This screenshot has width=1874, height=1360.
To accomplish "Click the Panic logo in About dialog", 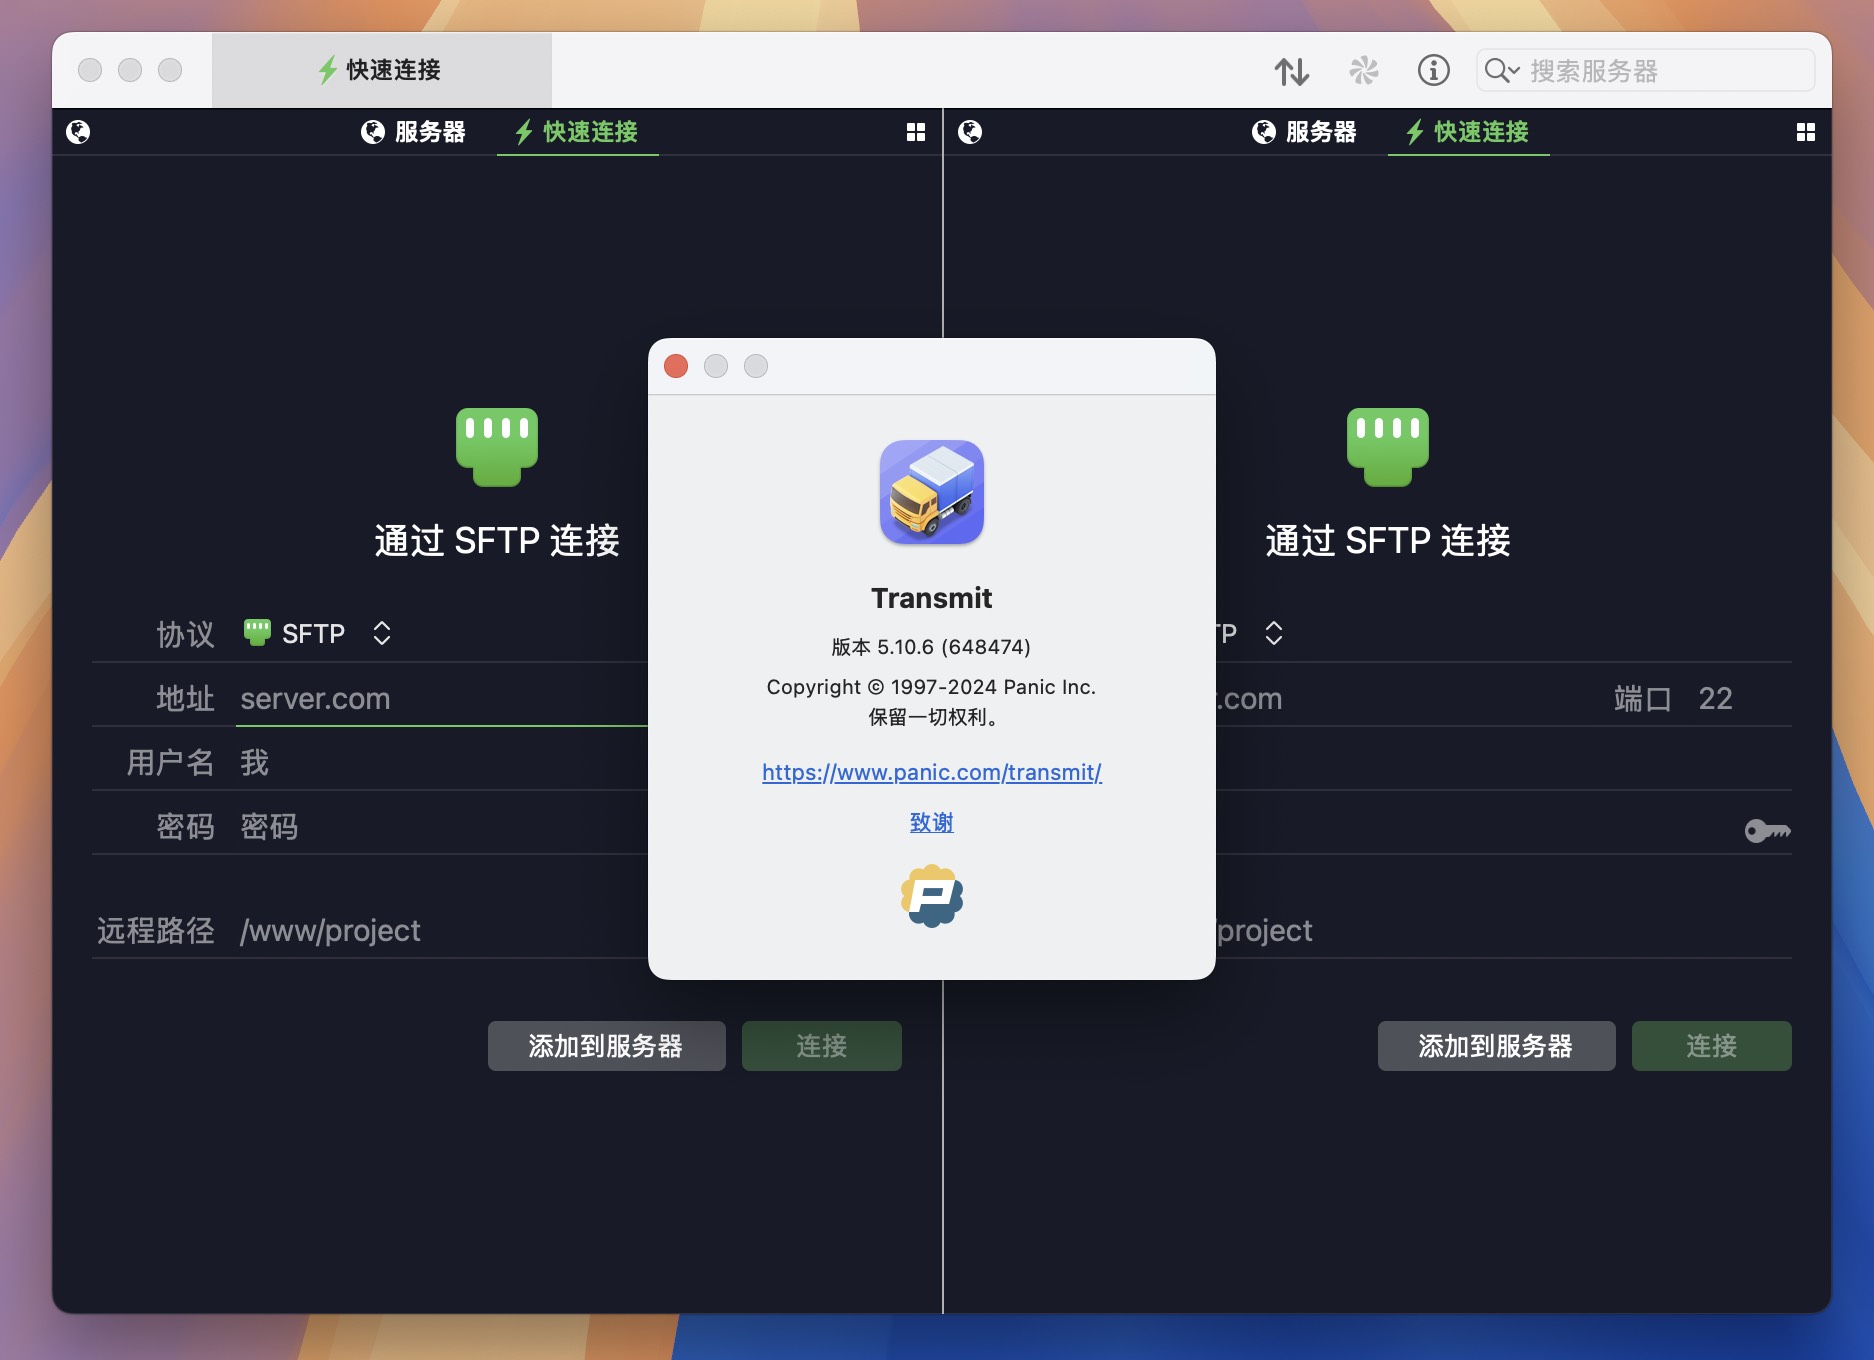I will point(931,896).
